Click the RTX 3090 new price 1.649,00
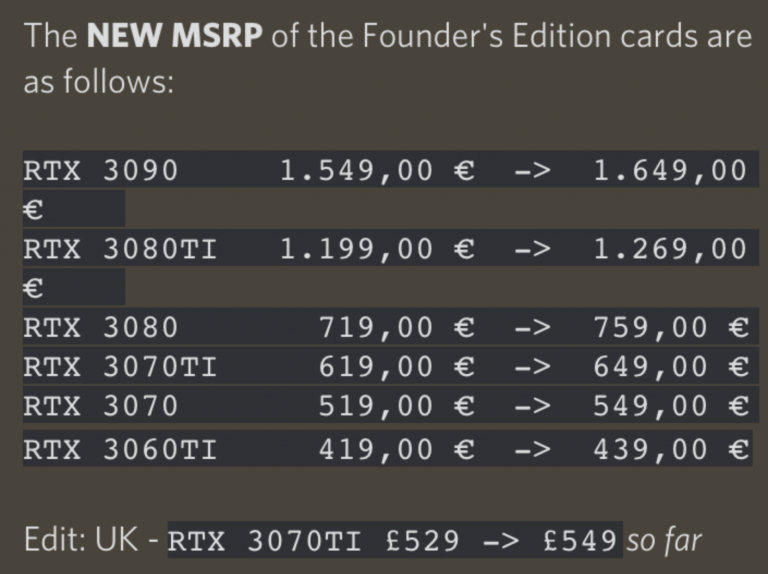The image size is (768, 574). click(x=670, y=171)
